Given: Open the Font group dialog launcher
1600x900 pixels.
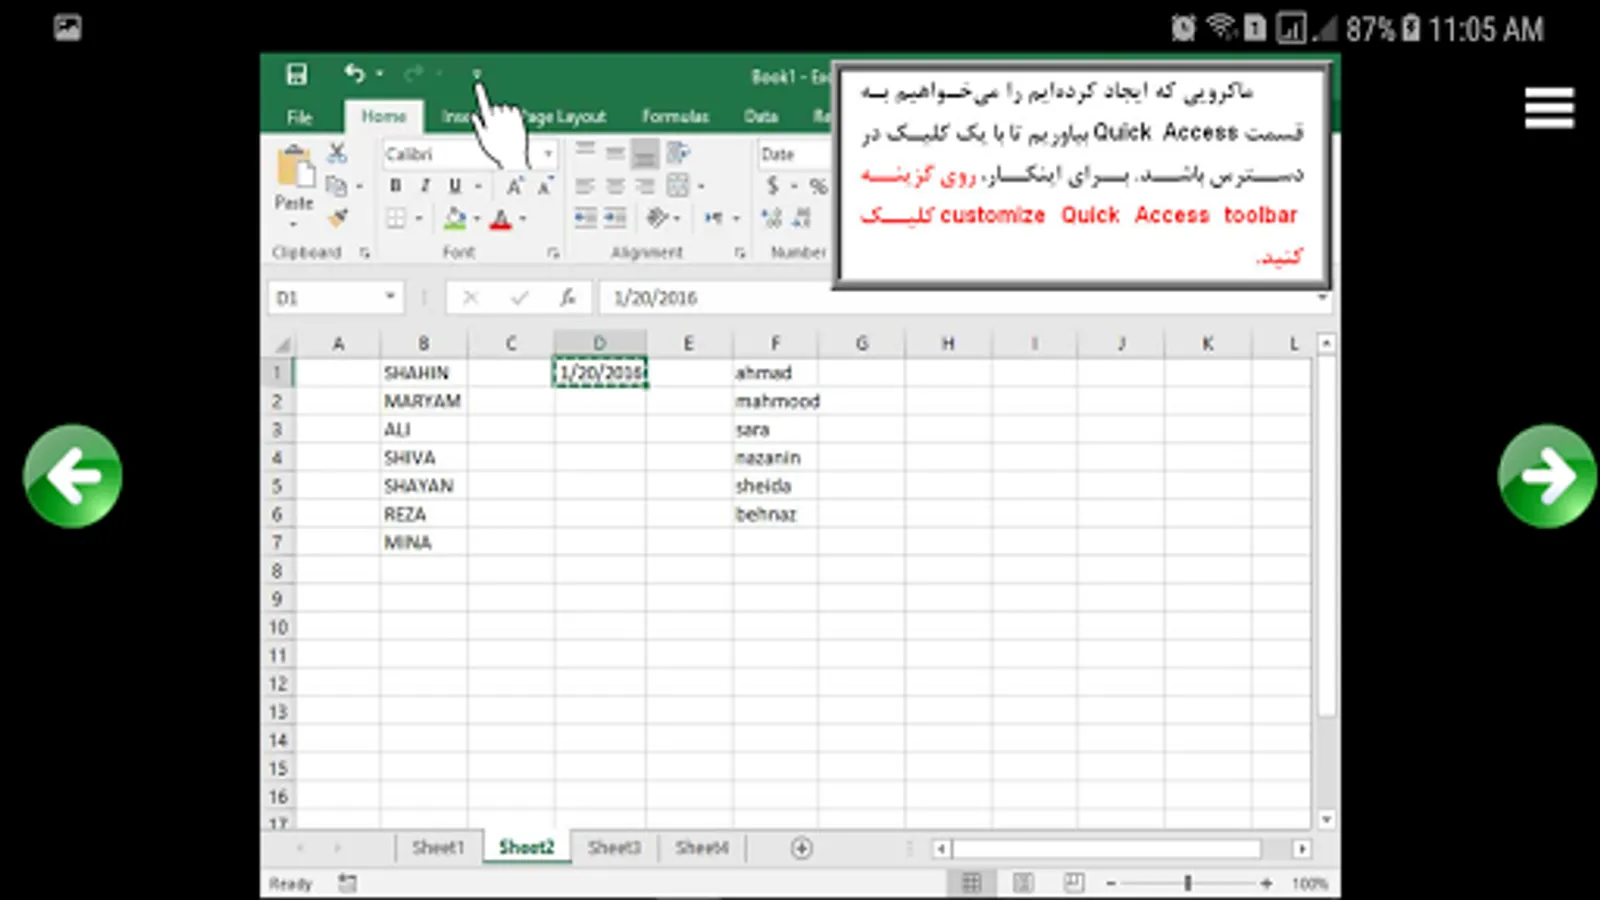Looking at the screenshot, I should point(553,253).
